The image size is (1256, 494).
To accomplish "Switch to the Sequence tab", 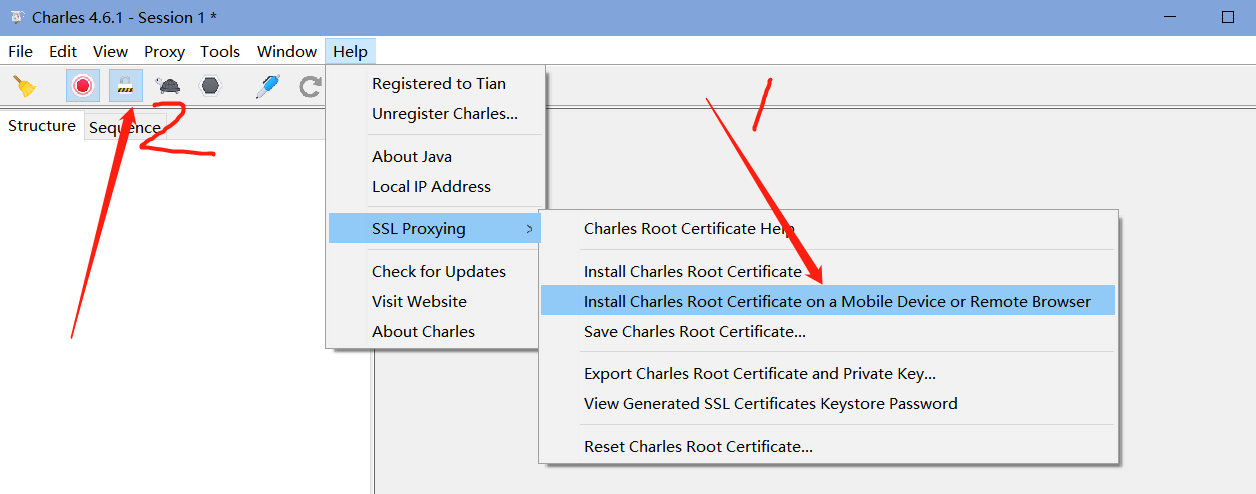I will (125, 127).
